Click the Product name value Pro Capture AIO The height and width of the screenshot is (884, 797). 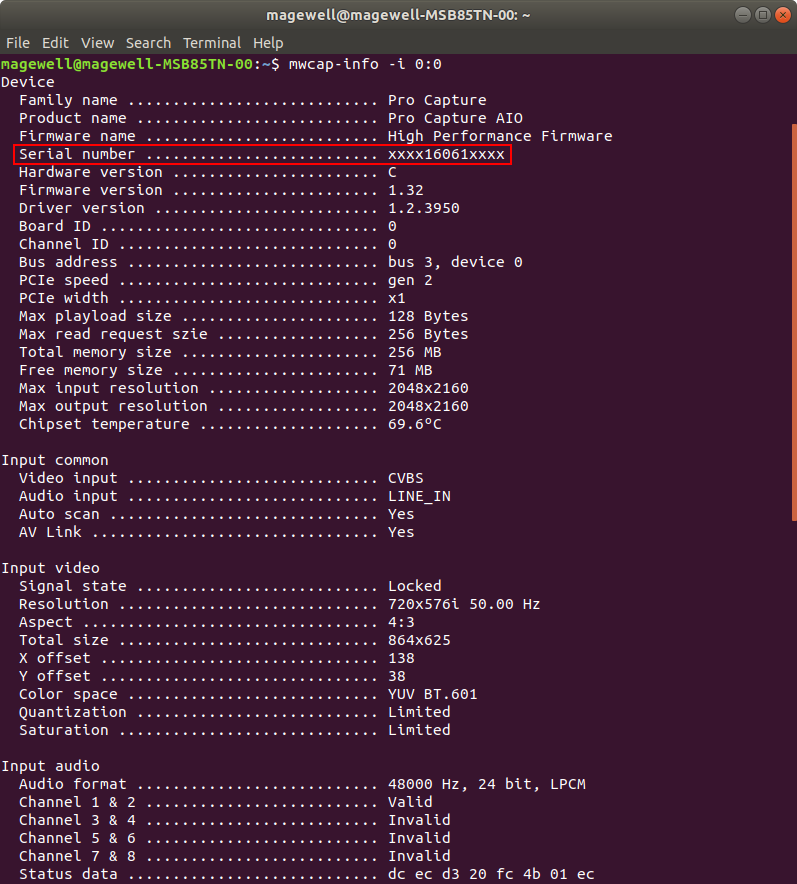click(x=455, y=118)
